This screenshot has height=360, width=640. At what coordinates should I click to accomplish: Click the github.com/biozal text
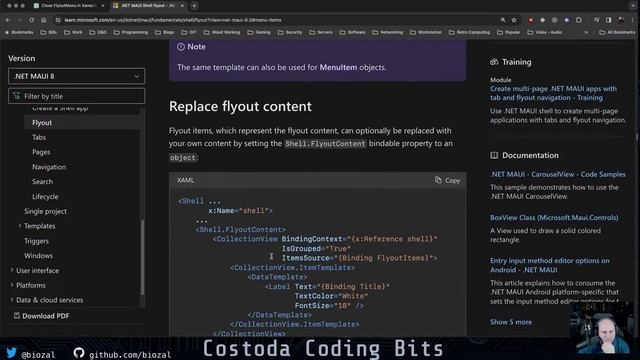[x=130, y=354]
